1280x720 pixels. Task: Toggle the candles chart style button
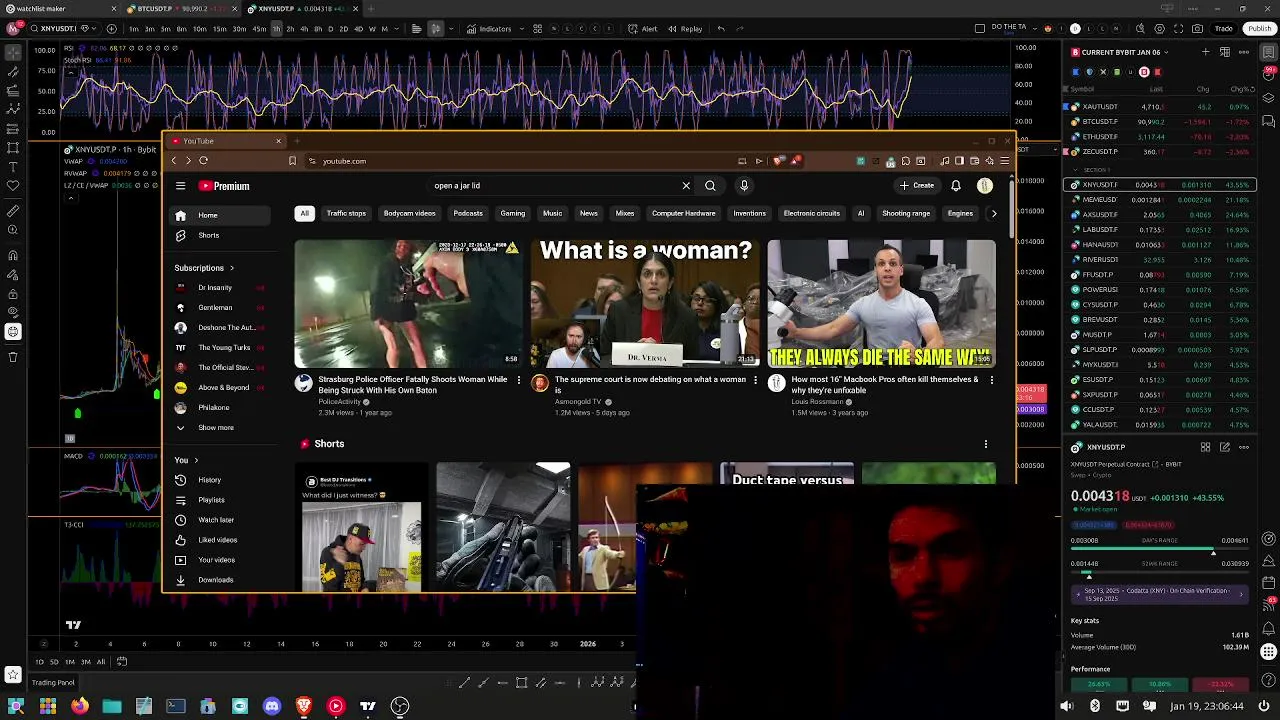435,29
